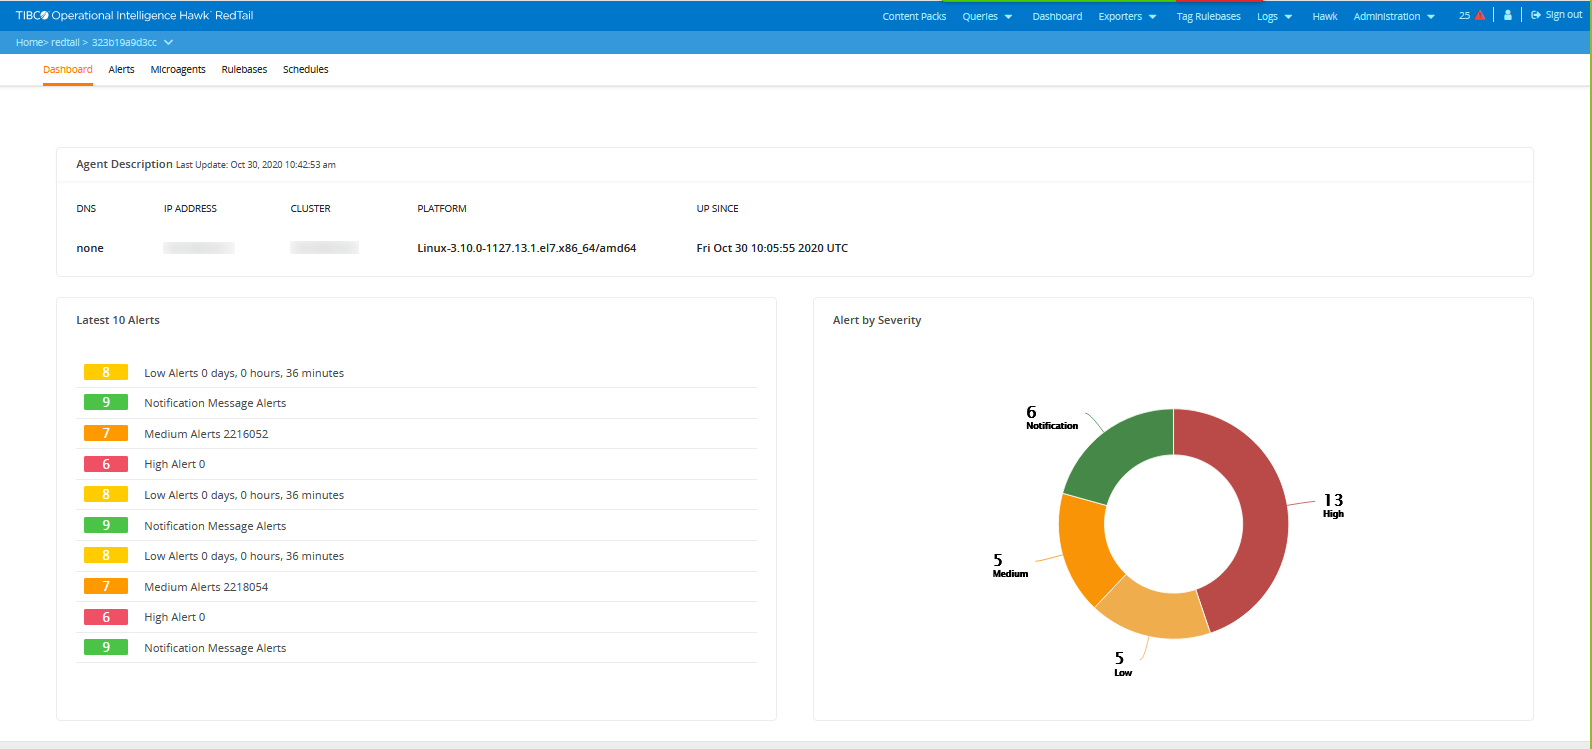Open Content Packs in top navigation
The image size is (1592, 749).
pos(914,17)
